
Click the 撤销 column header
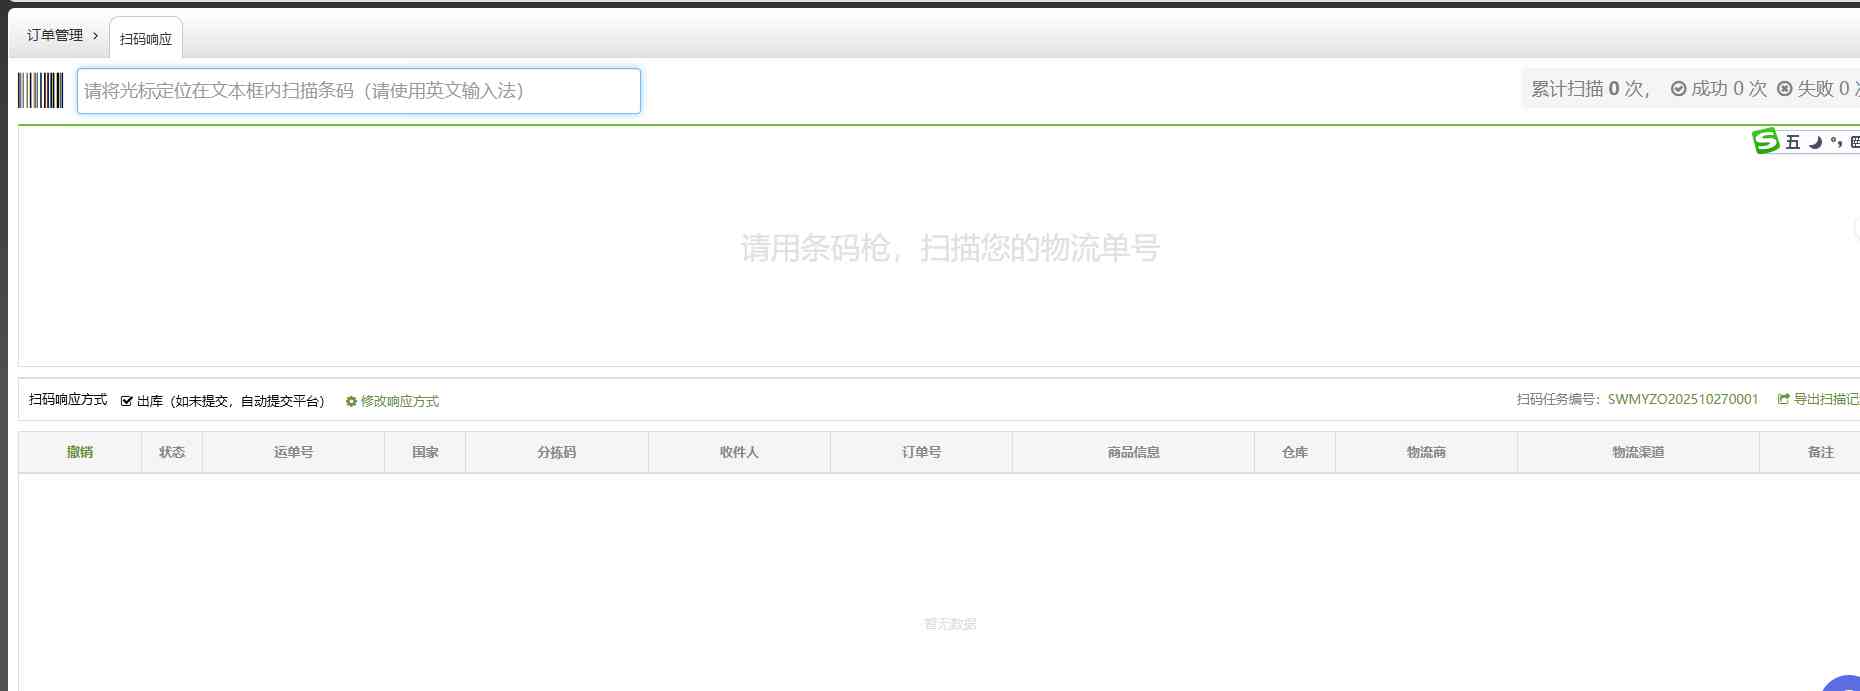click(80, 452)
